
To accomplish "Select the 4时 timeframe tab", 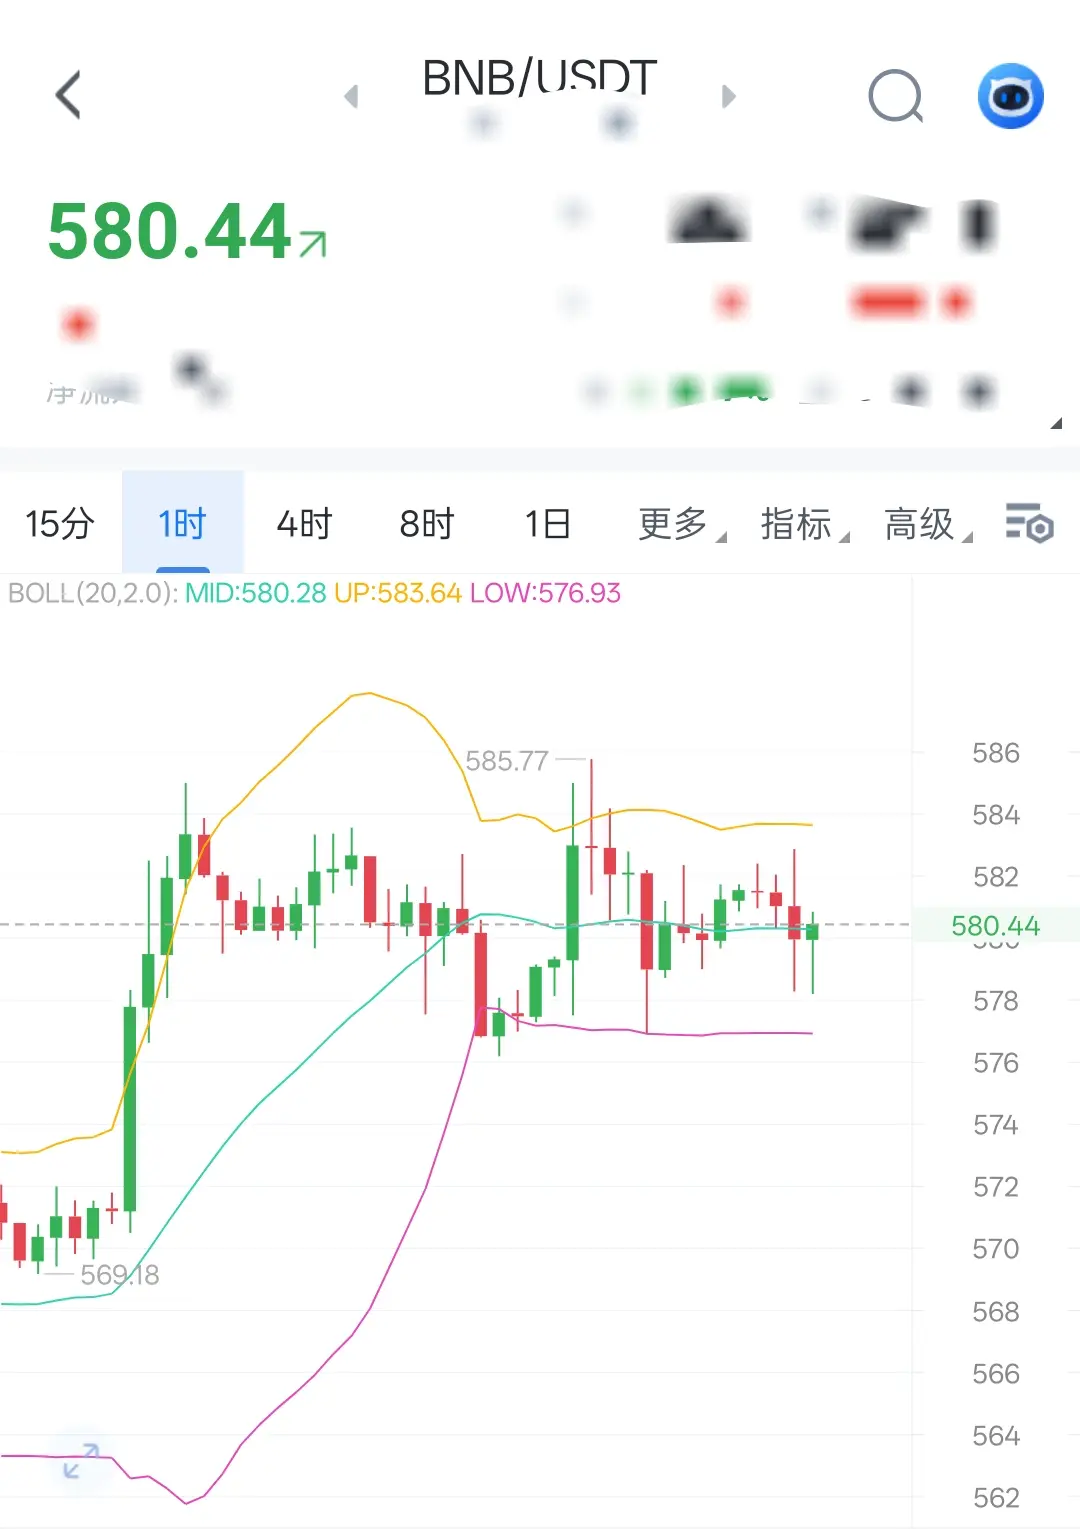I will point(304,523).
